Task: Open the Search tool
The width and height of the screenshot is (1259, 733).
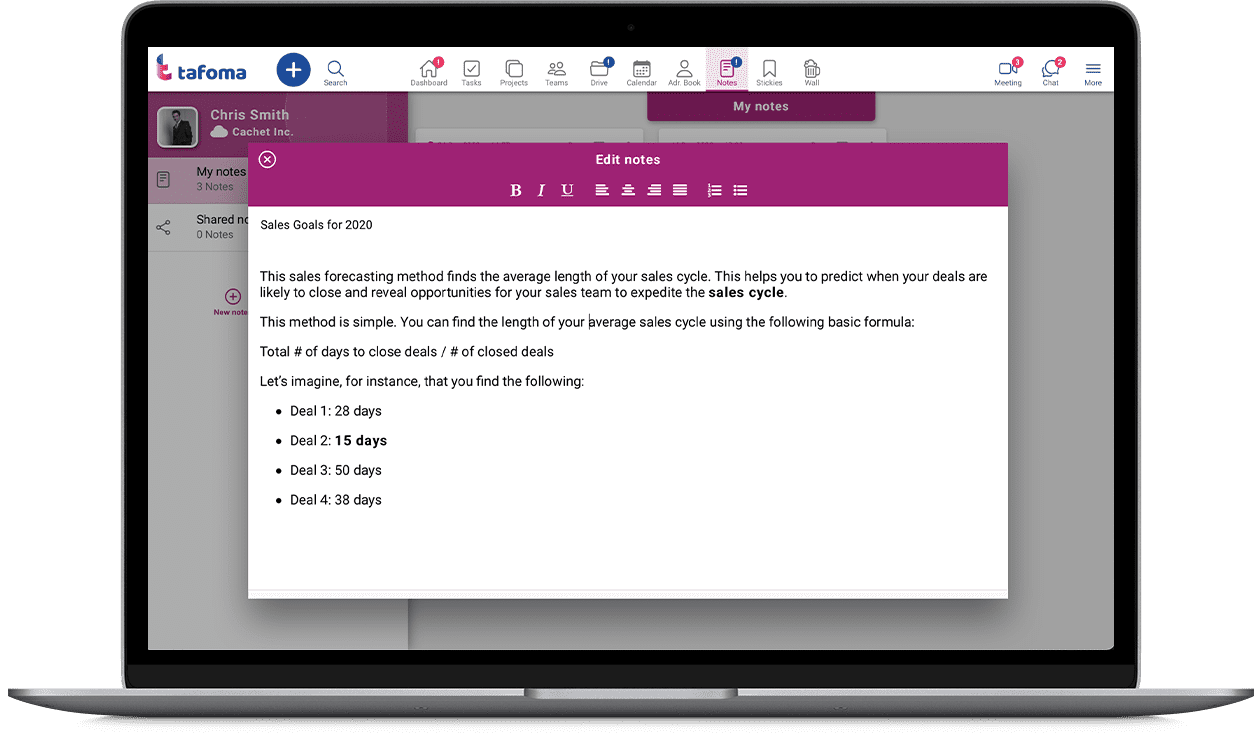Action: [336, 72]
